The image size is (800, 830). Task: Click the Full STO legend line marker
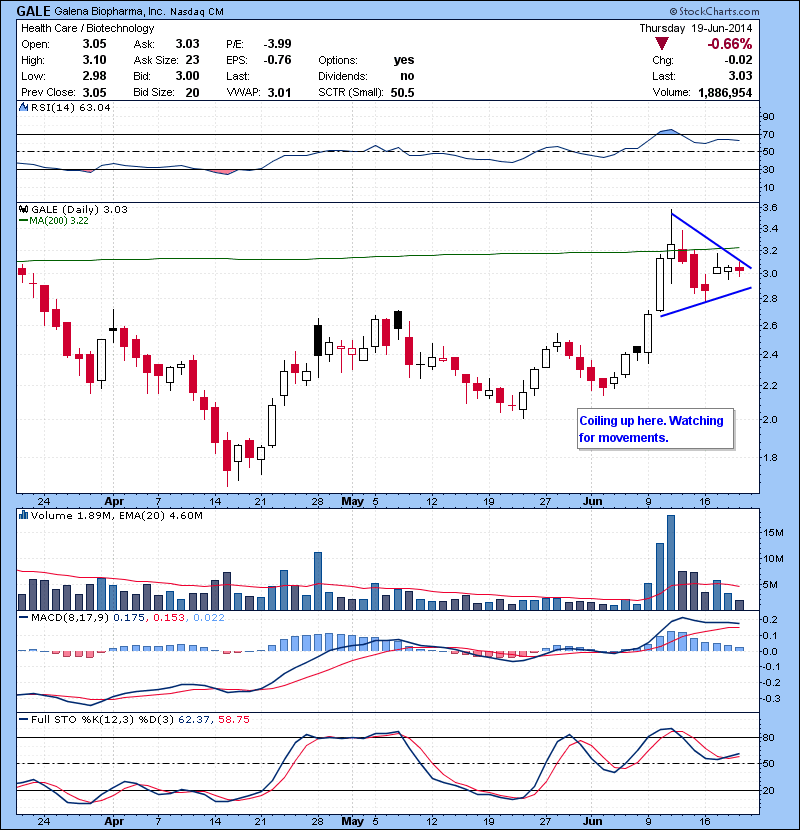point(23,719)
